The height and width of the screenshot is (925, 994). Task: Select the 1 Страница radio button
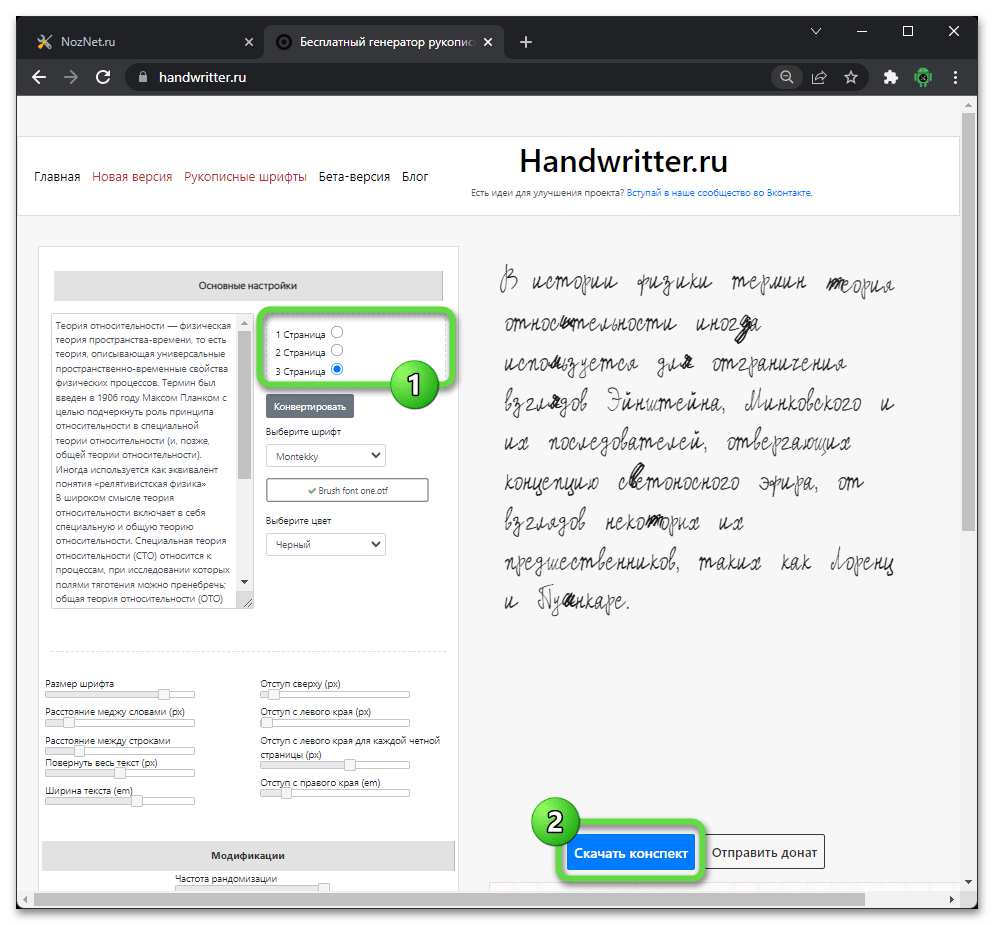click(337, 332)
